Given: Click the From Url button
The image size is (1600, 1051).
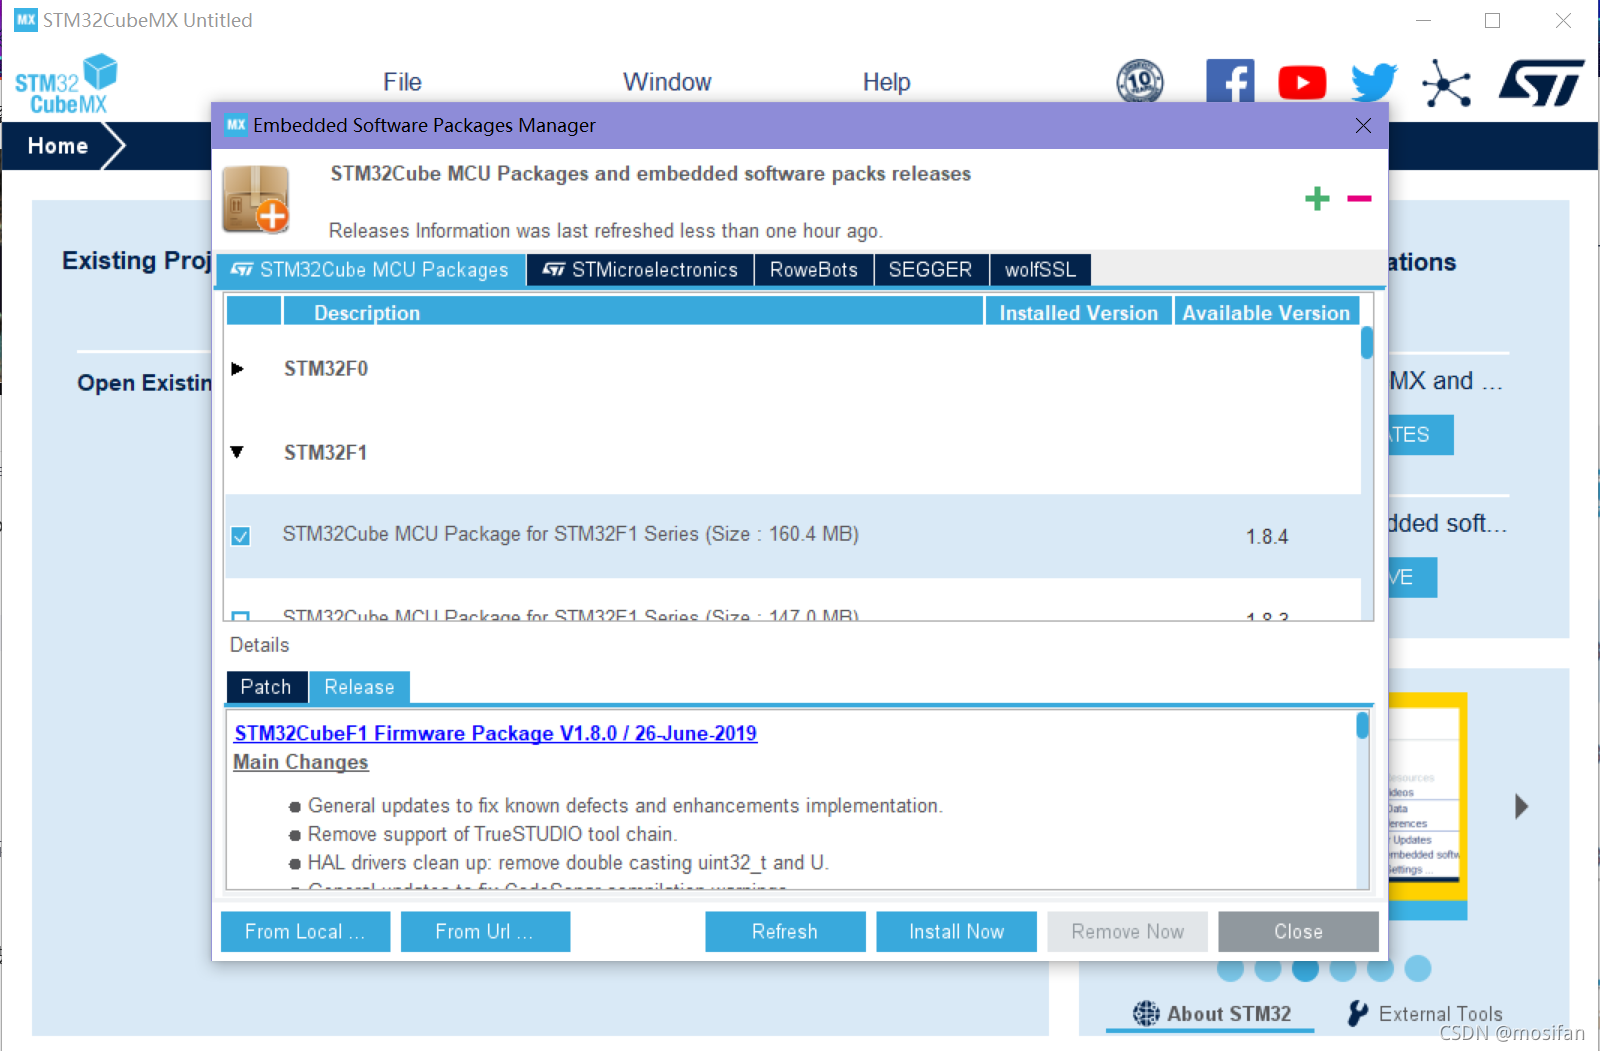Looking at the screenshot, I should 485,931.
